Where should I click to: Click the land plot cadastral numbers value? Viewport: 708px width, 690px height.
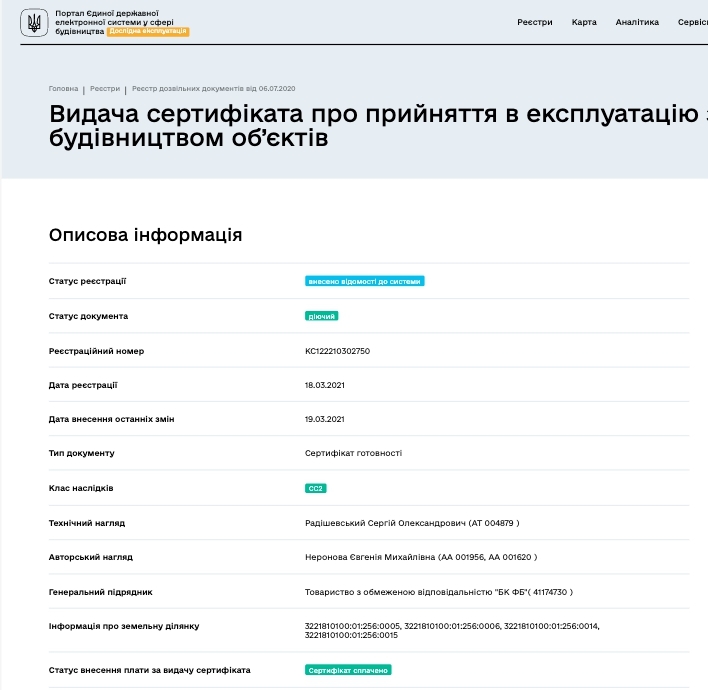pos(452,630)
